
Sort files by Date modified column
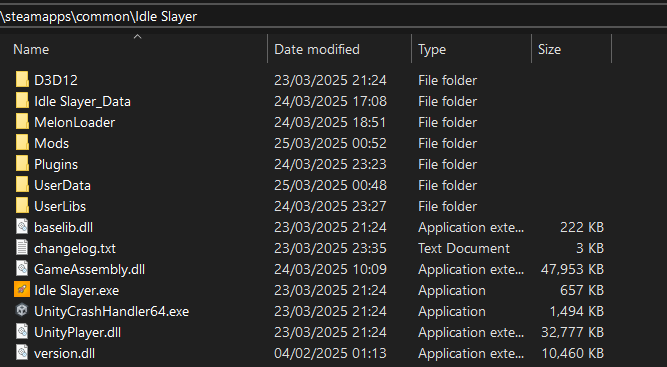pyautogui.click(x=317, y=49)
